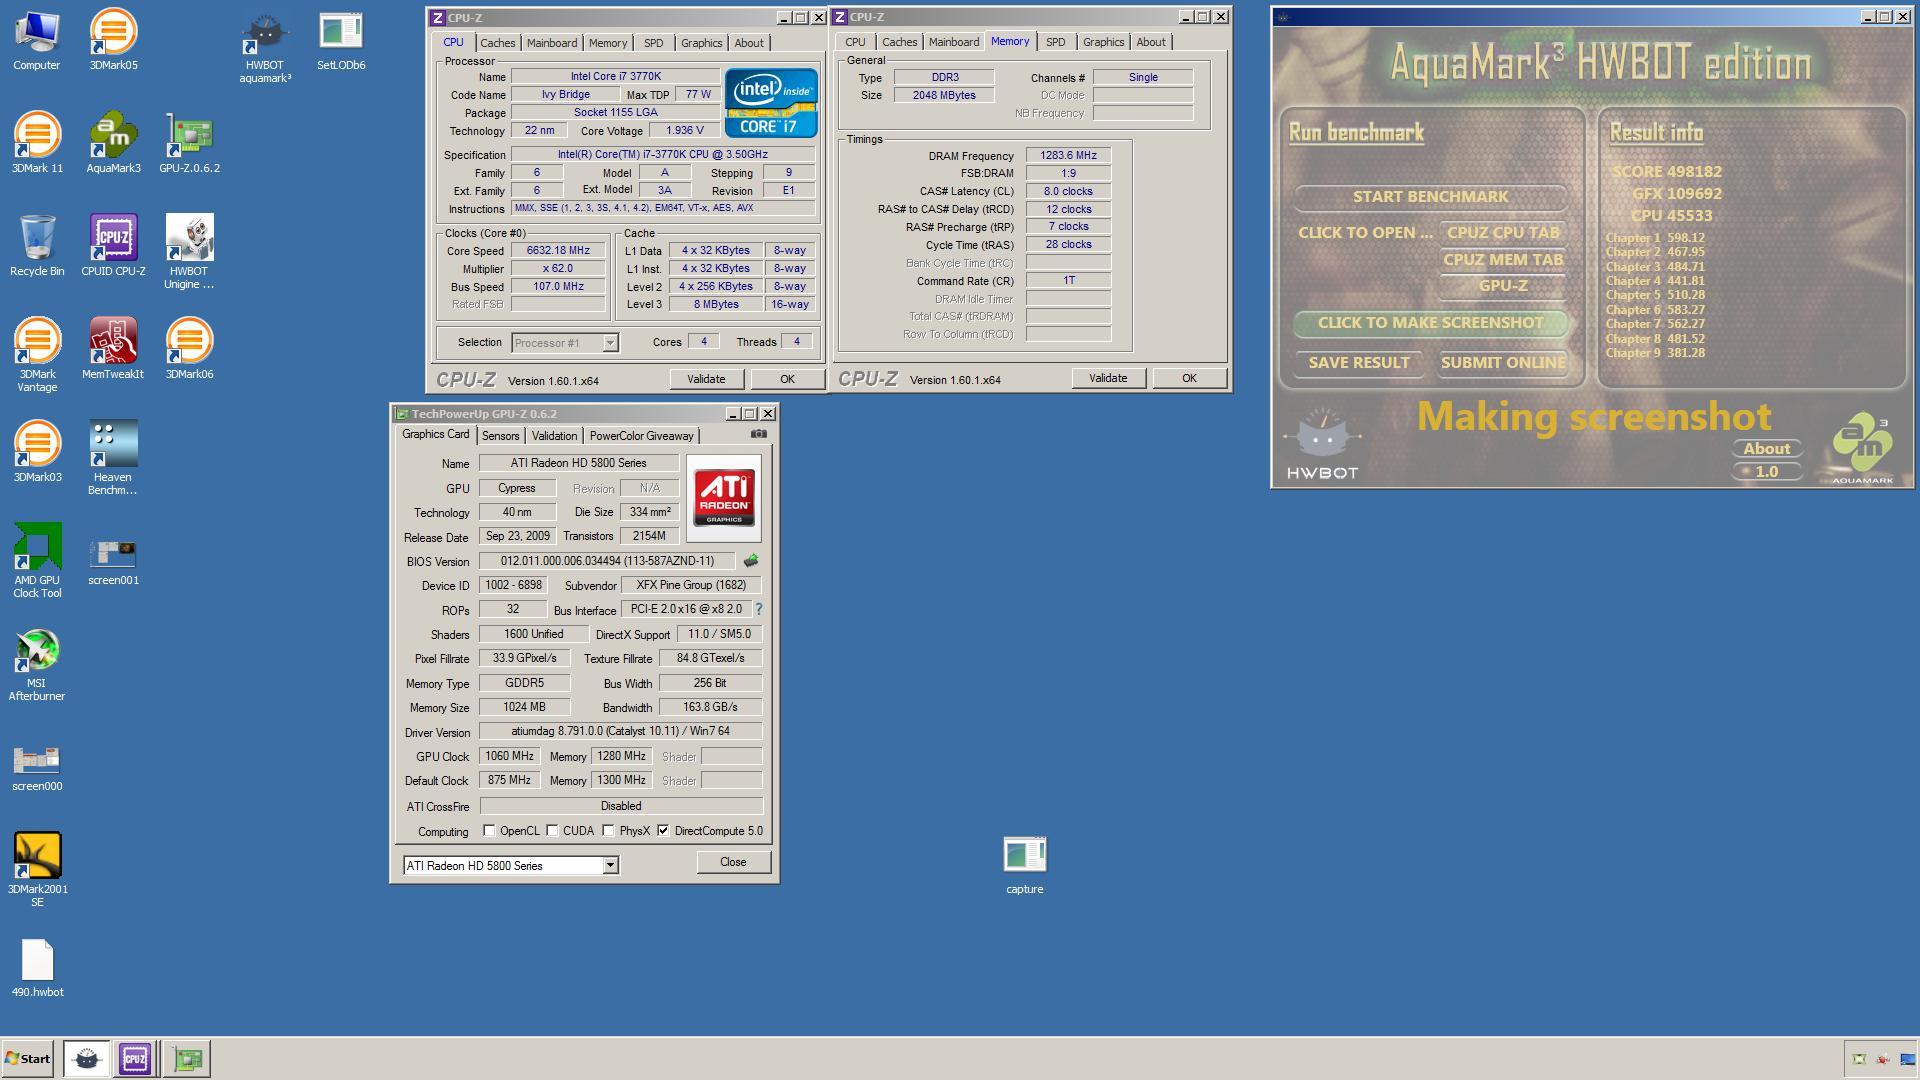The image size is (1920, 1080).
Task: Click OK in right CPU-Z Memory window
Action: pos(1189,378)
